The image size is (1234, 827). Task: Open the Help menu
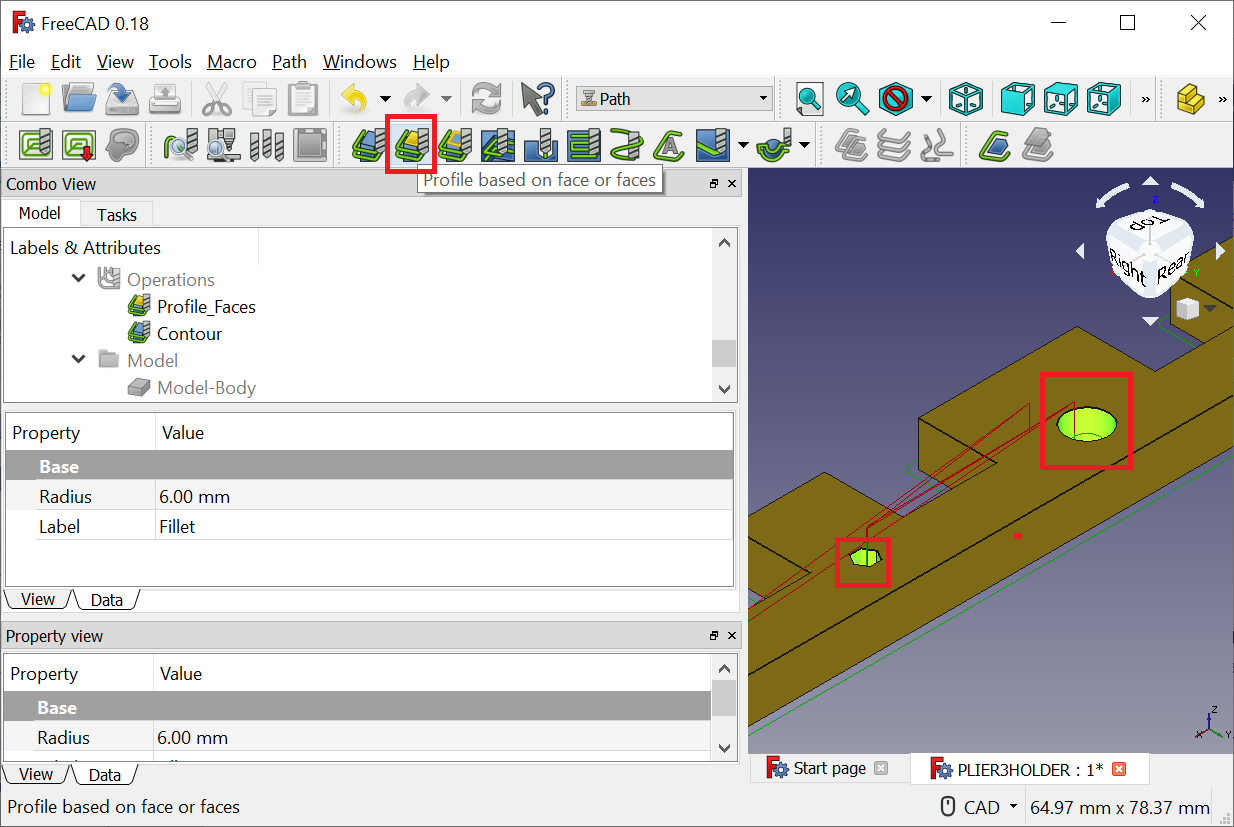point(431,61)
